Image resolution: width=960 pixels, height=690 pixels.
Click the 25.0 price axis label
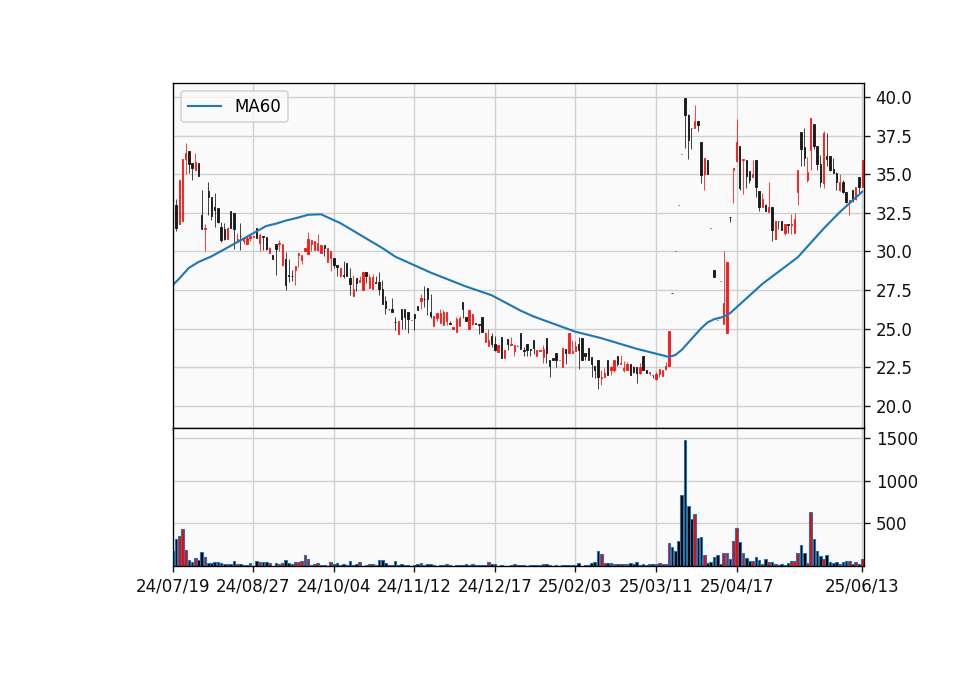point(894,329)
